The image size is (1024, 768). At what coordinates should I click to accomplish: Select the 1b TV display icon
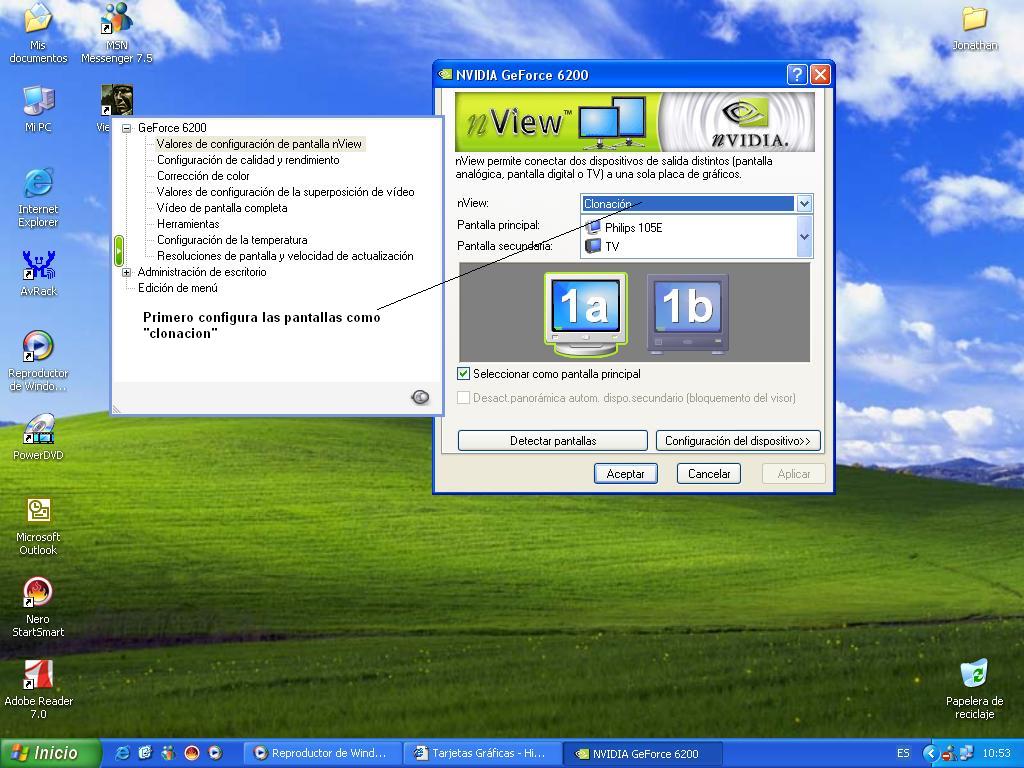687,313
